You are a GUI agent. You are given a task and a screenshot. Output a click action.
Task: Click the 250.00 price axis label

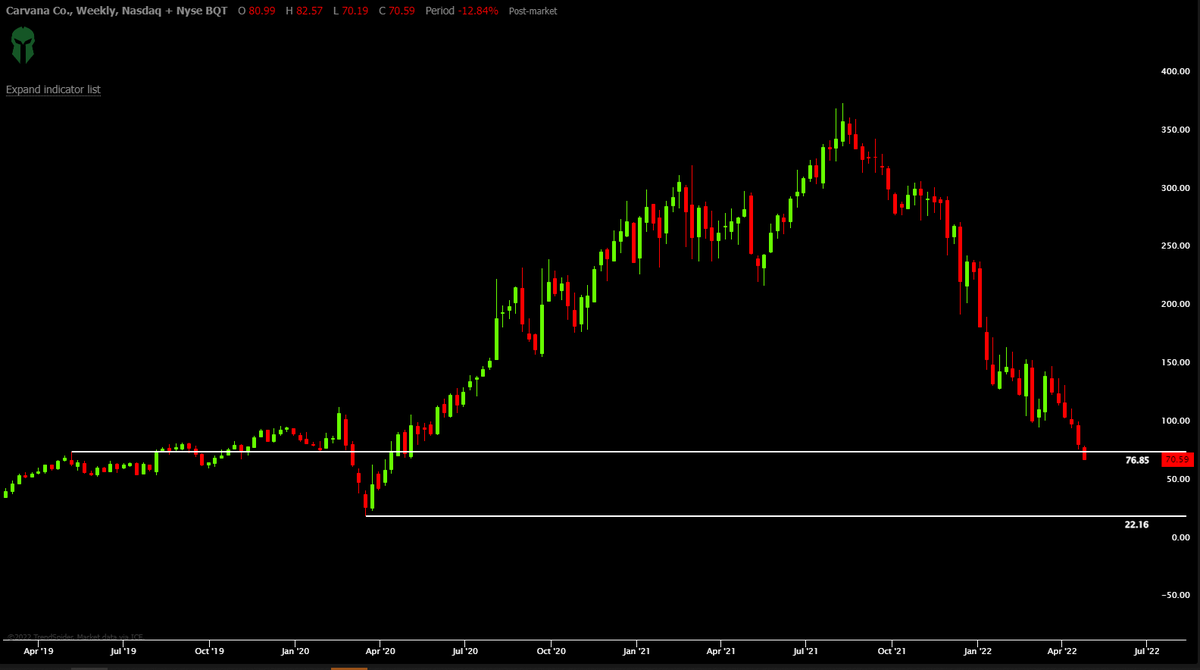tap(1174, 246)
